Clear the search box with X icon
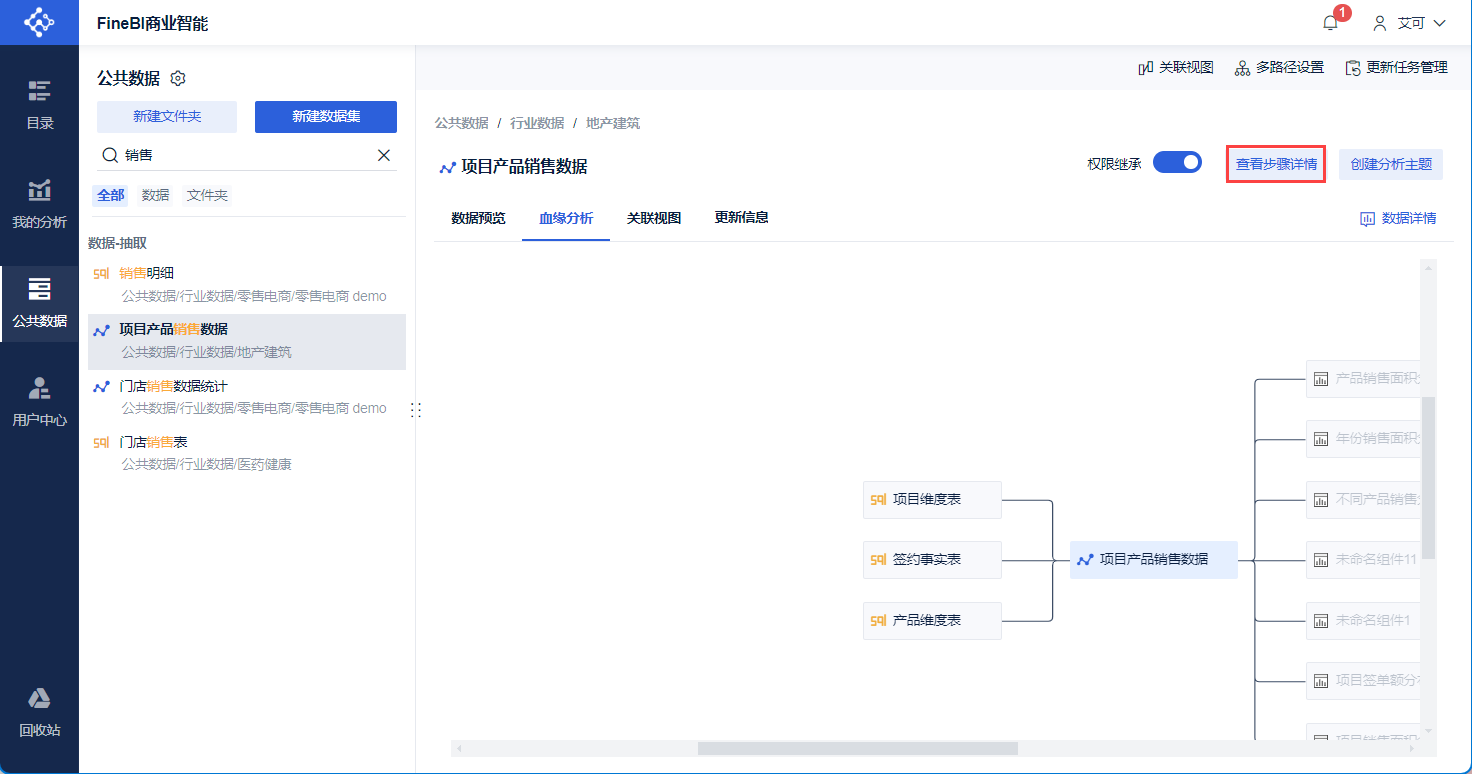The width and height of the screenshot is (1472, 774). pyautogui.click(x=384, y=155)
